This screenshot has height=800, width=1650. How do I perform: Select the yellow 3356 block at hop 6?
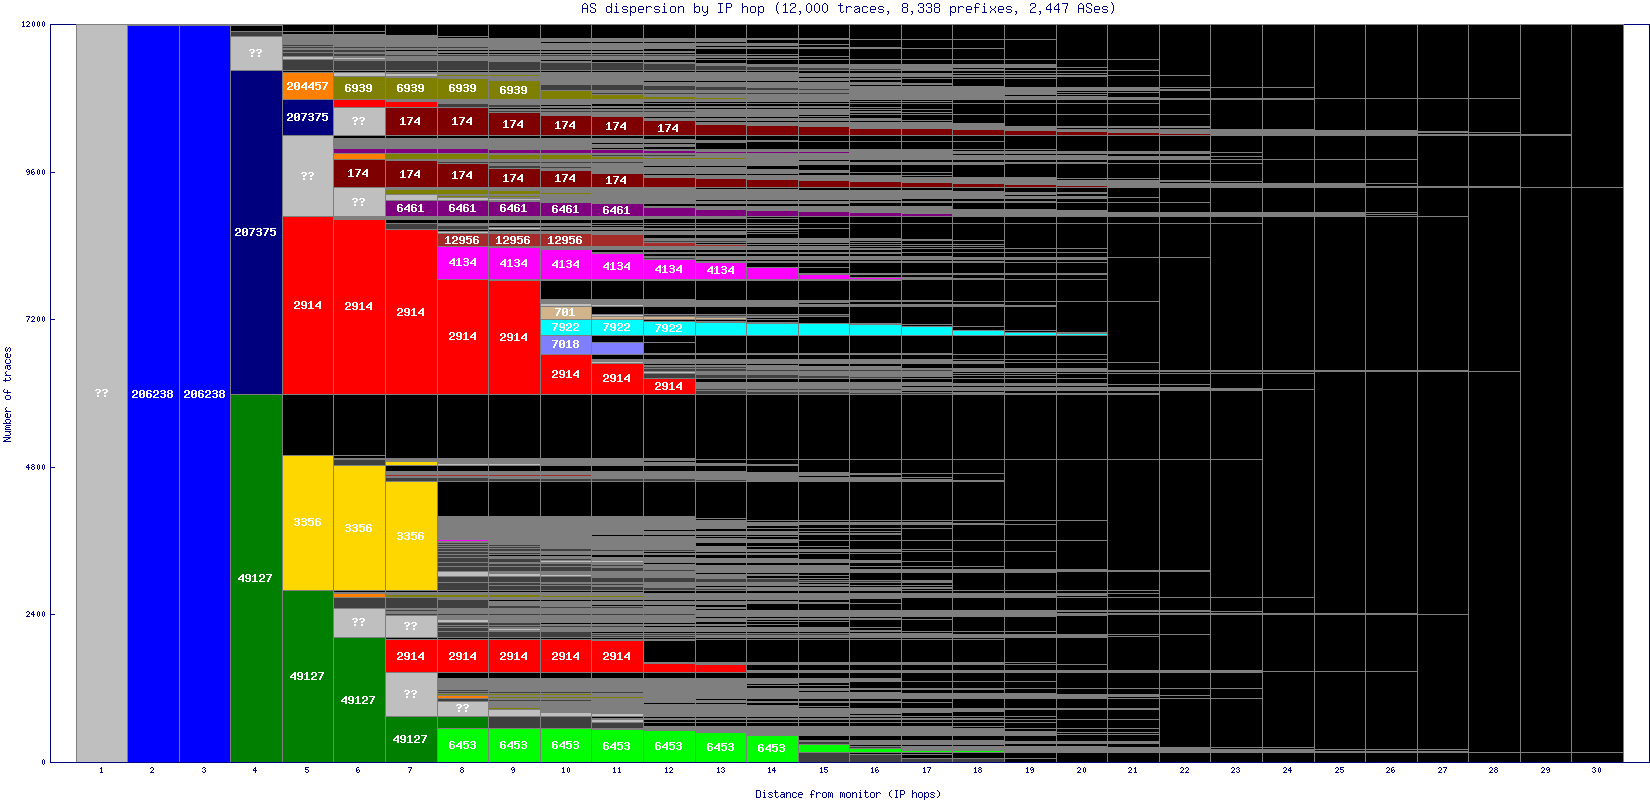tap(359, 528)
